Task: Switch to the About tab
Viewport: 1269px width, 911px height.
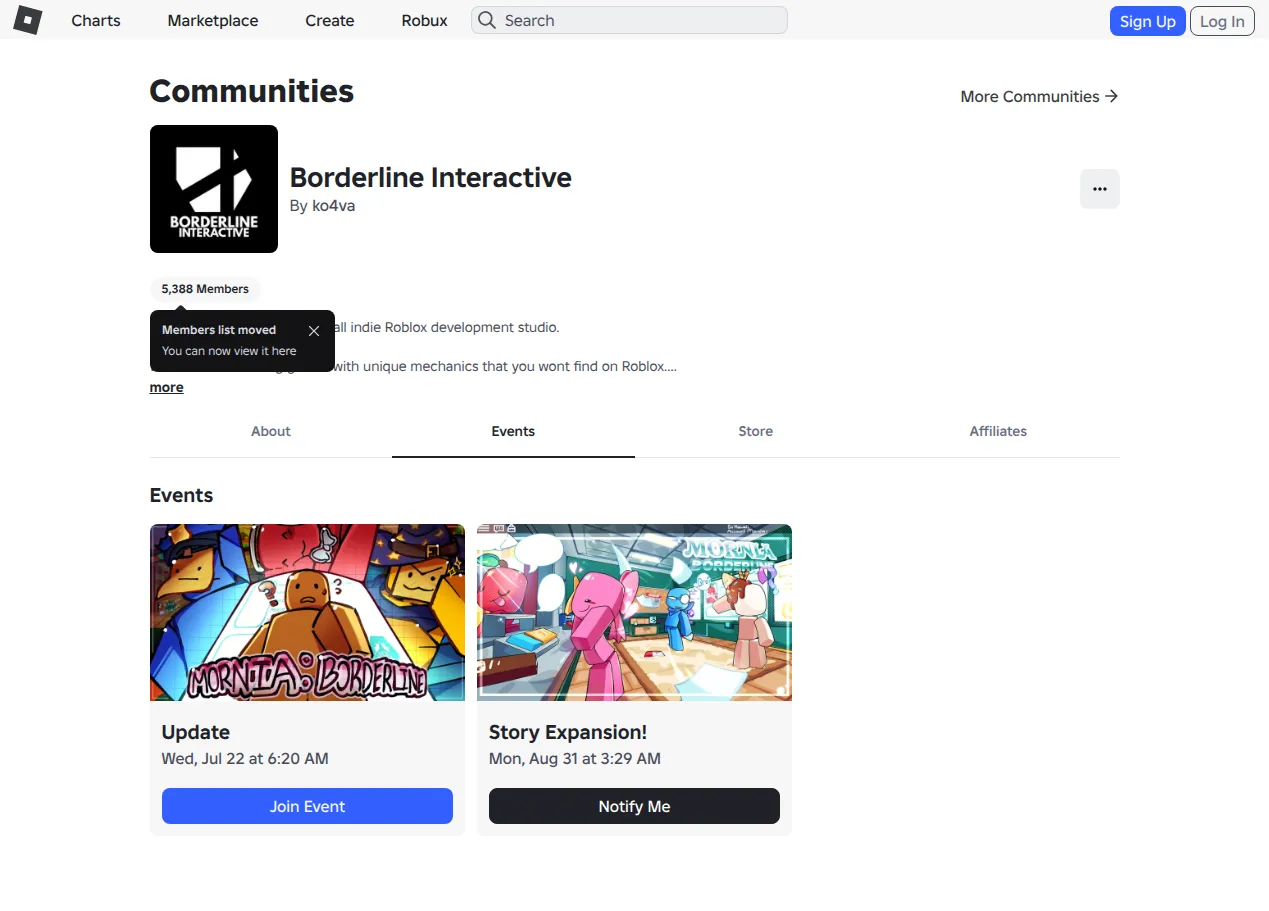Action: coord(271,431)
